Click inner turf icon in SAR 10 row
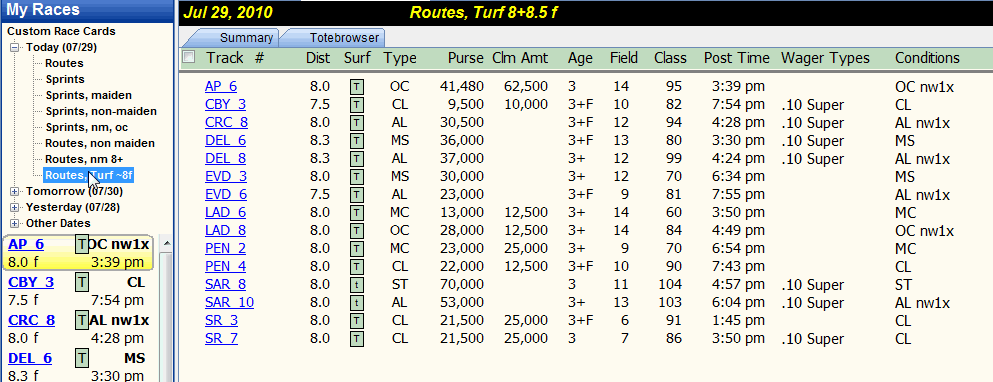 (357, 303)
